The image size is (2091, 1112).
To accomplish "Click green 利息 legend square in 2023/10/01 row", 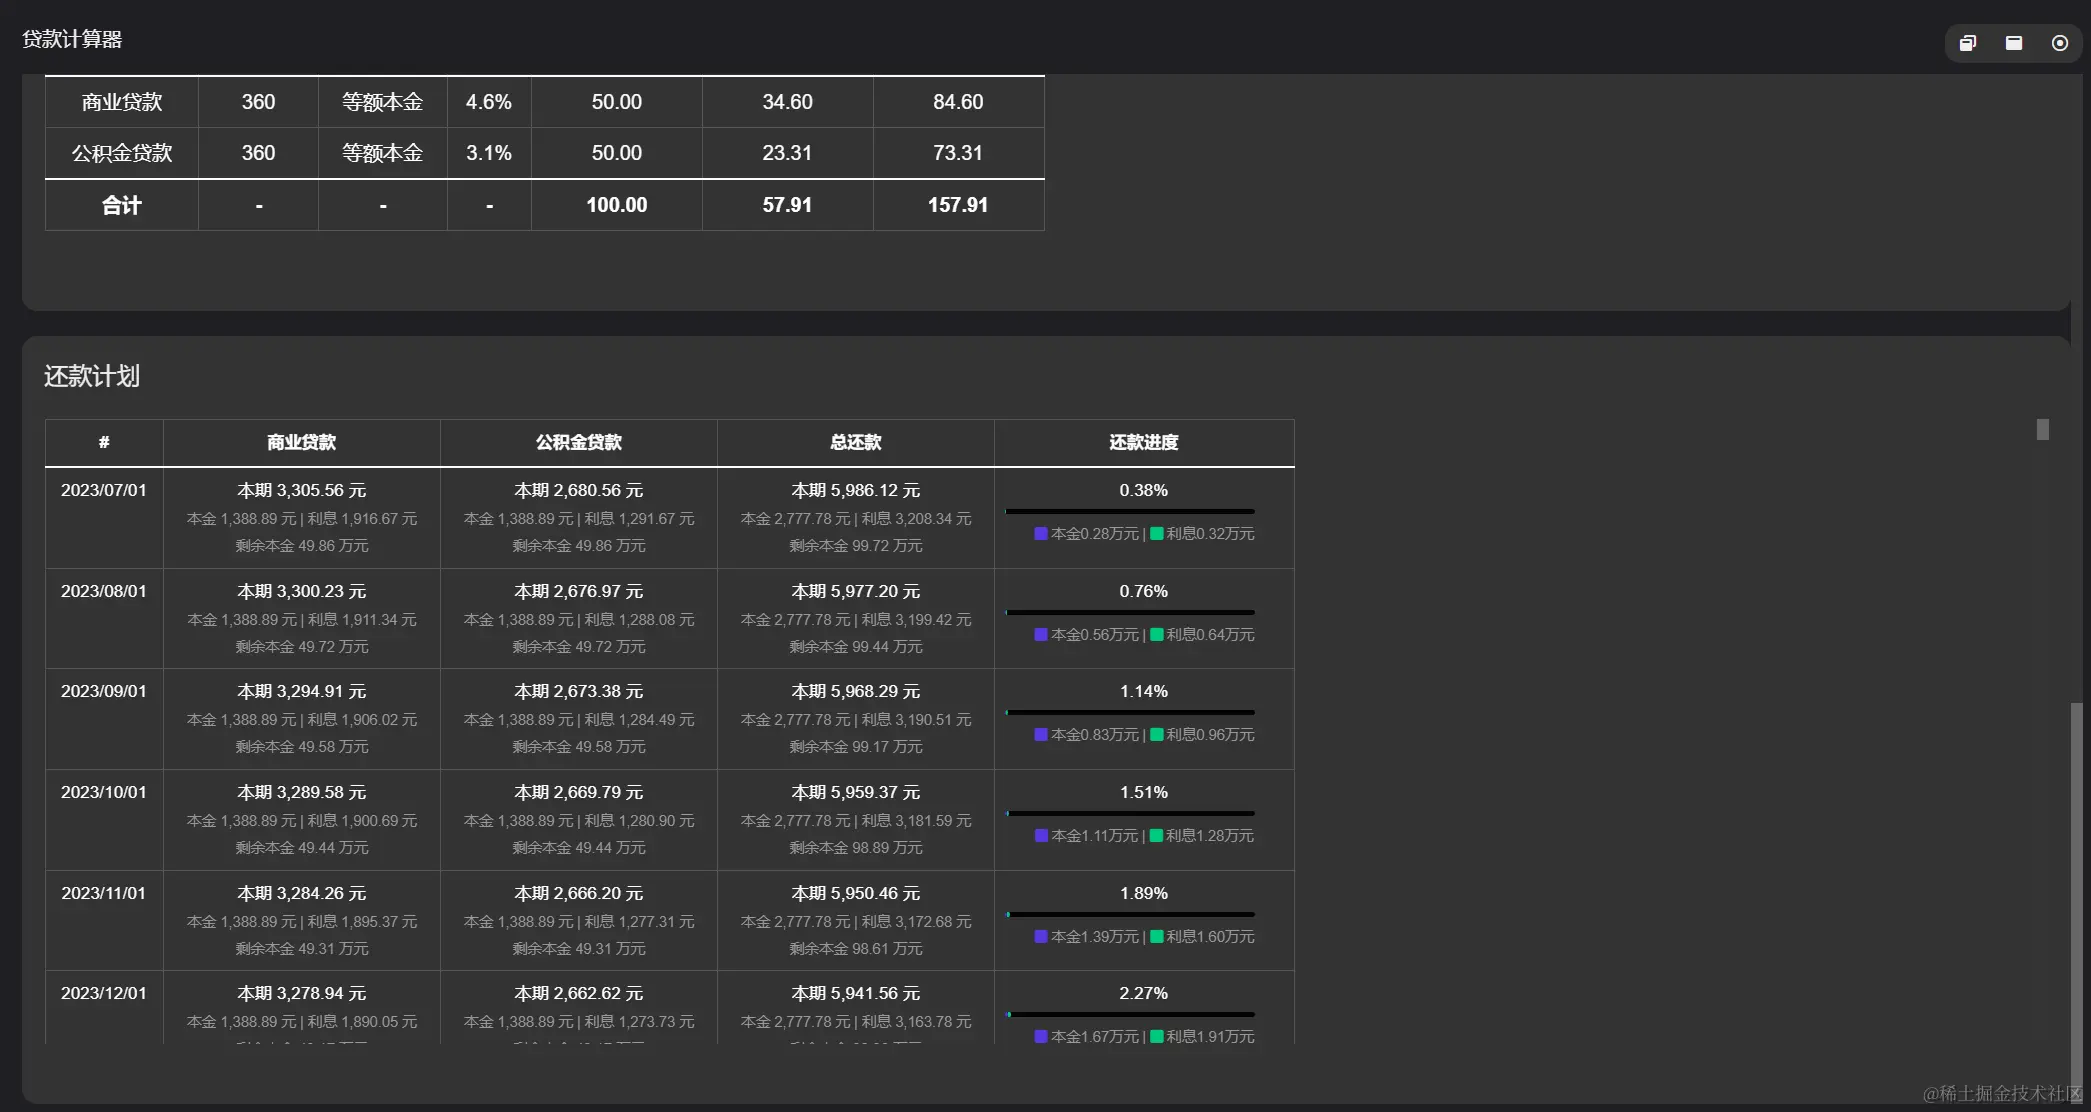I will [x=1156, y=836].
